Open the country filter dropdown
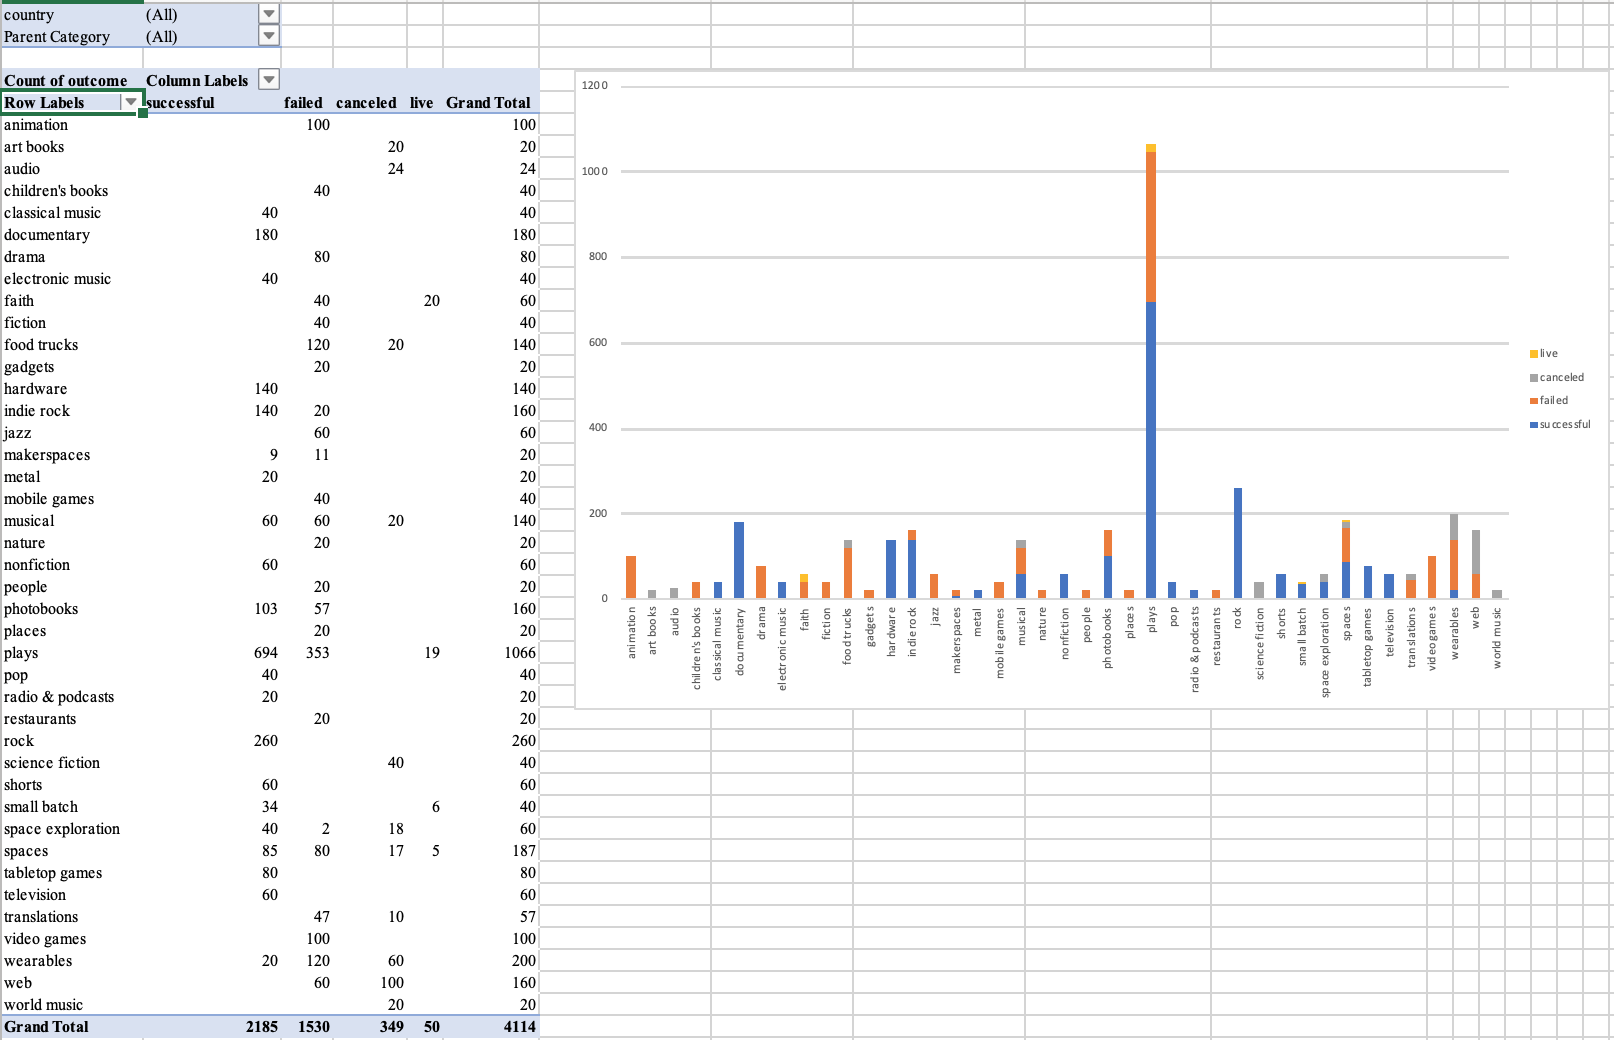The width and height of the screenshot is (1614, 1040). click(267, 15)
